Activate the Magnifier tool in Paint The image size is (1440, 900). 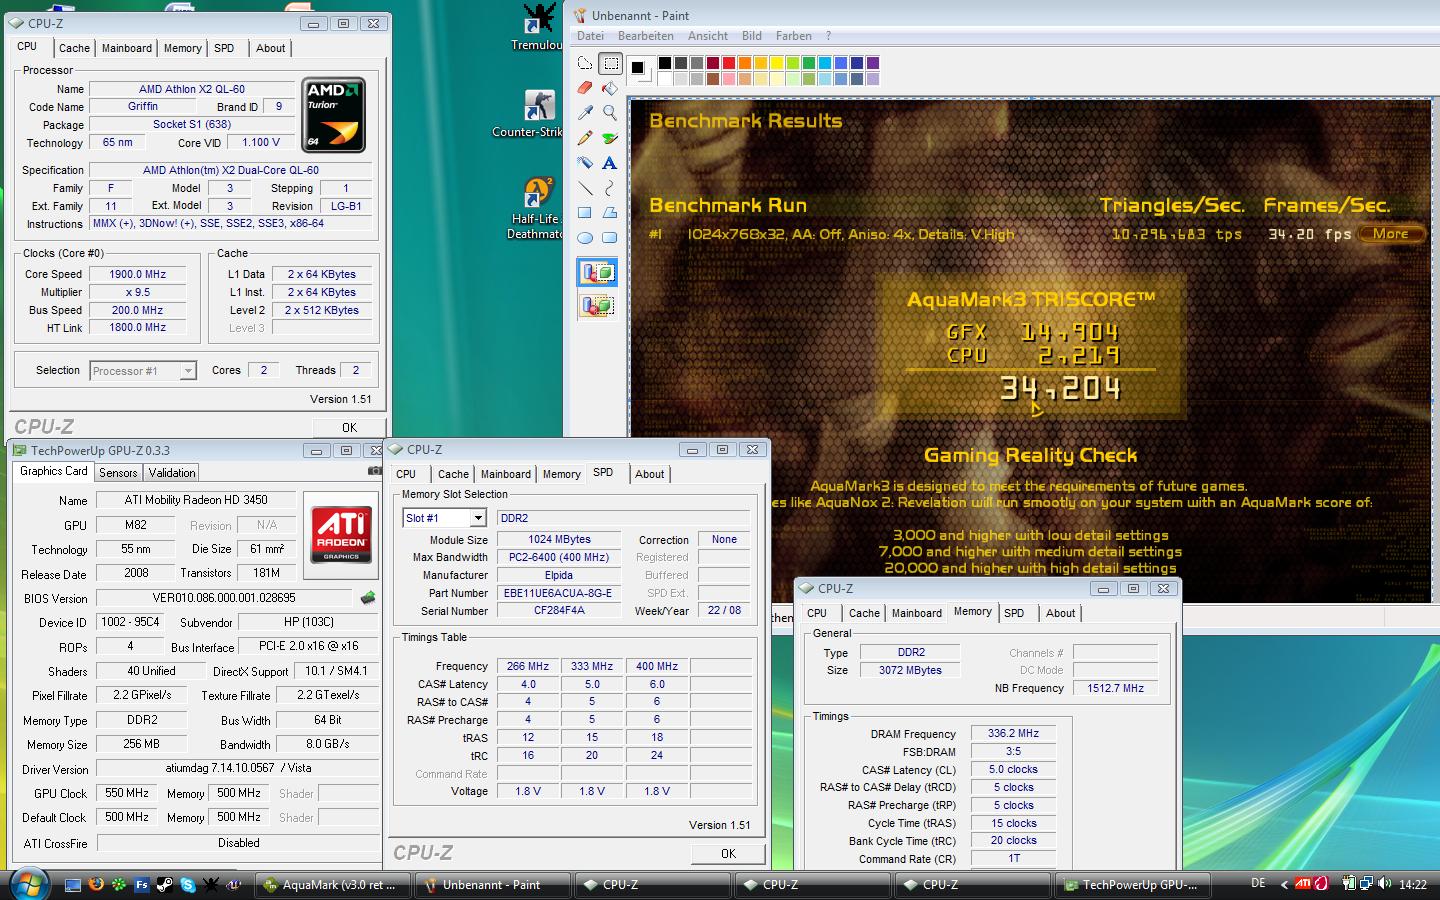tap(610, 113)
